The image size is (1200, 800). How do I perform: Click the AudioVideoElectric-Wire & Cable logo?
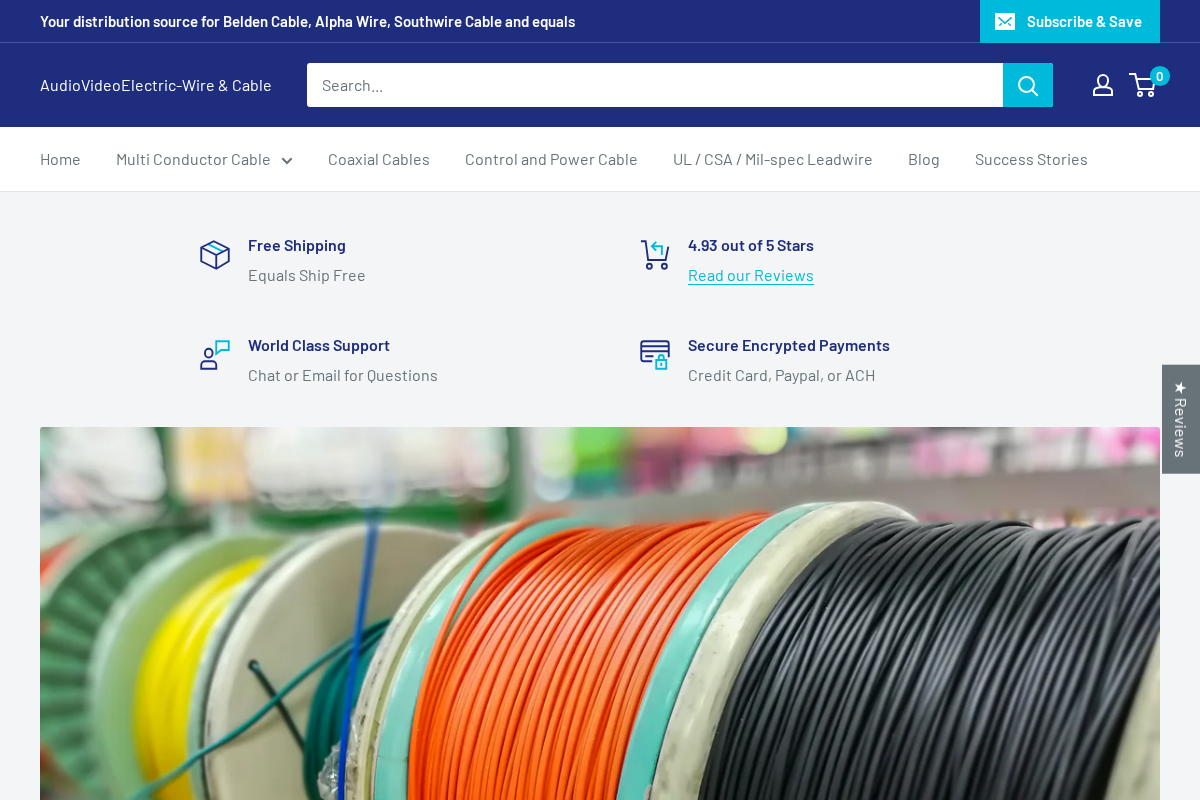155,85
